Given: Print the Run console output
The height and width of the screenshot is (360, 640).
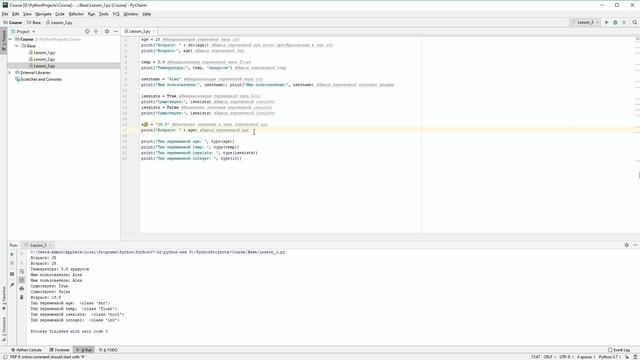Looking at the screenshot, I should click(x=22, y=289).
